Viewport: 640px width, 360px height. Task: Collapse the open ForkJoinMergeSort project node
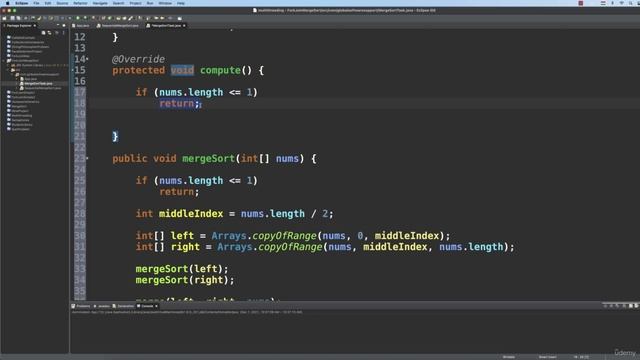[x=4, y=60]
